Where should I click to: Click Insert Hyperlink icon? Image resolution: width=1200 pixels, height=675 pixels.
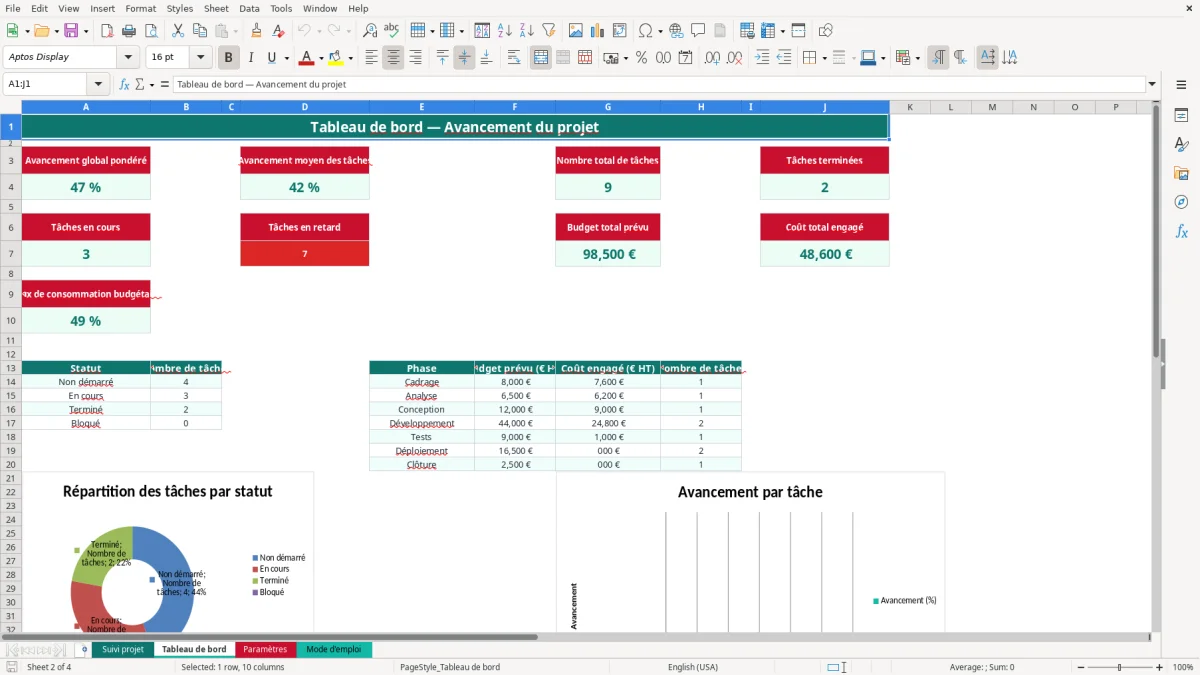pos(676,31)
